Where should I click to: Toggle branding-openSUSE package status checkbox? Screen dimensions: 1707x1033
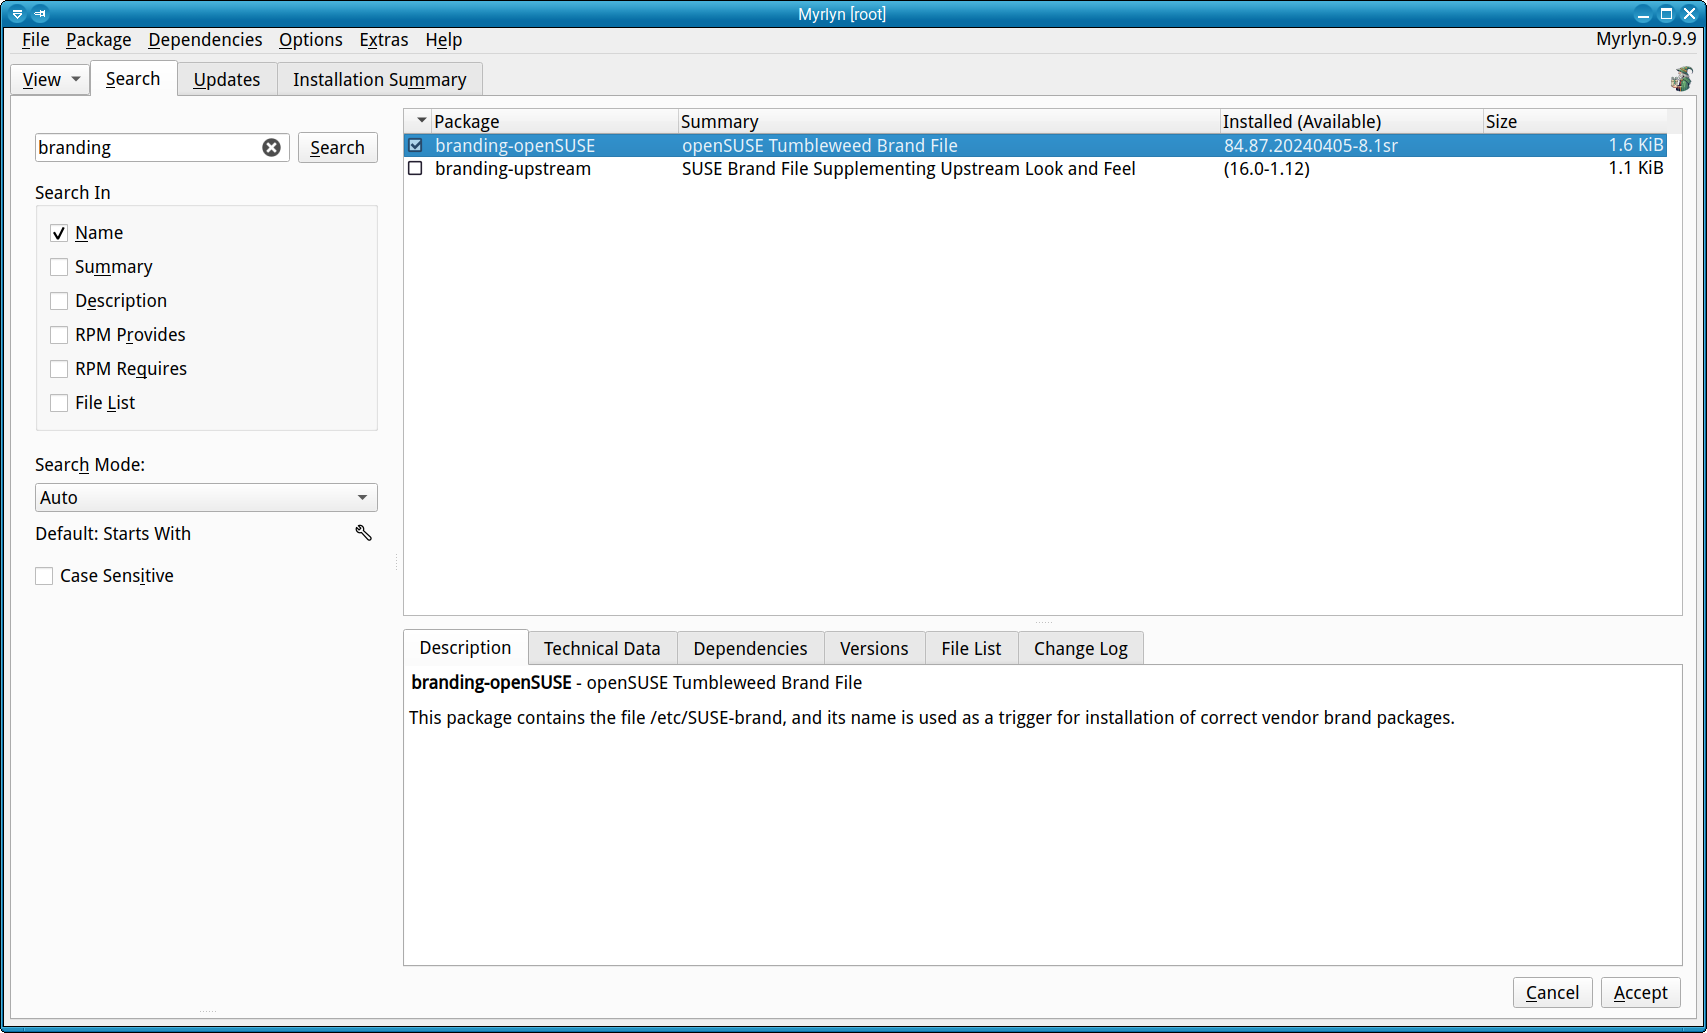pyautogui.click(x=416, y=146)
